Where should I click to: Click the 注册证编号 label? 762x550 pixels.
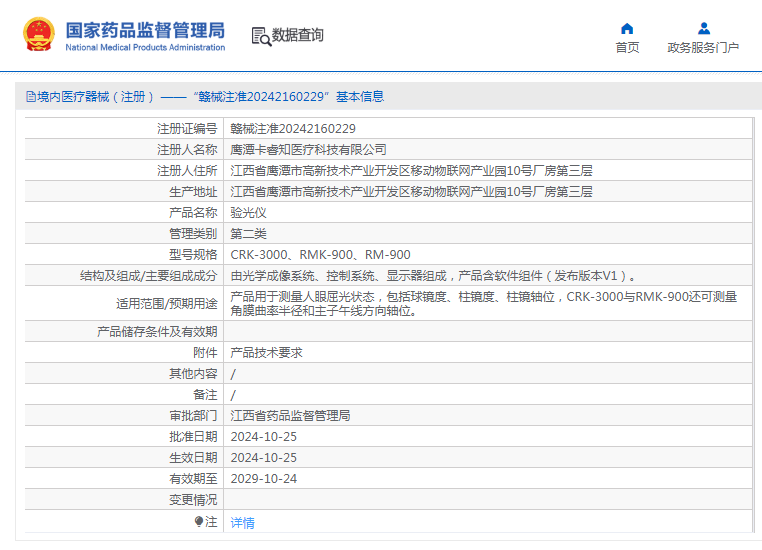coord(187,129)
